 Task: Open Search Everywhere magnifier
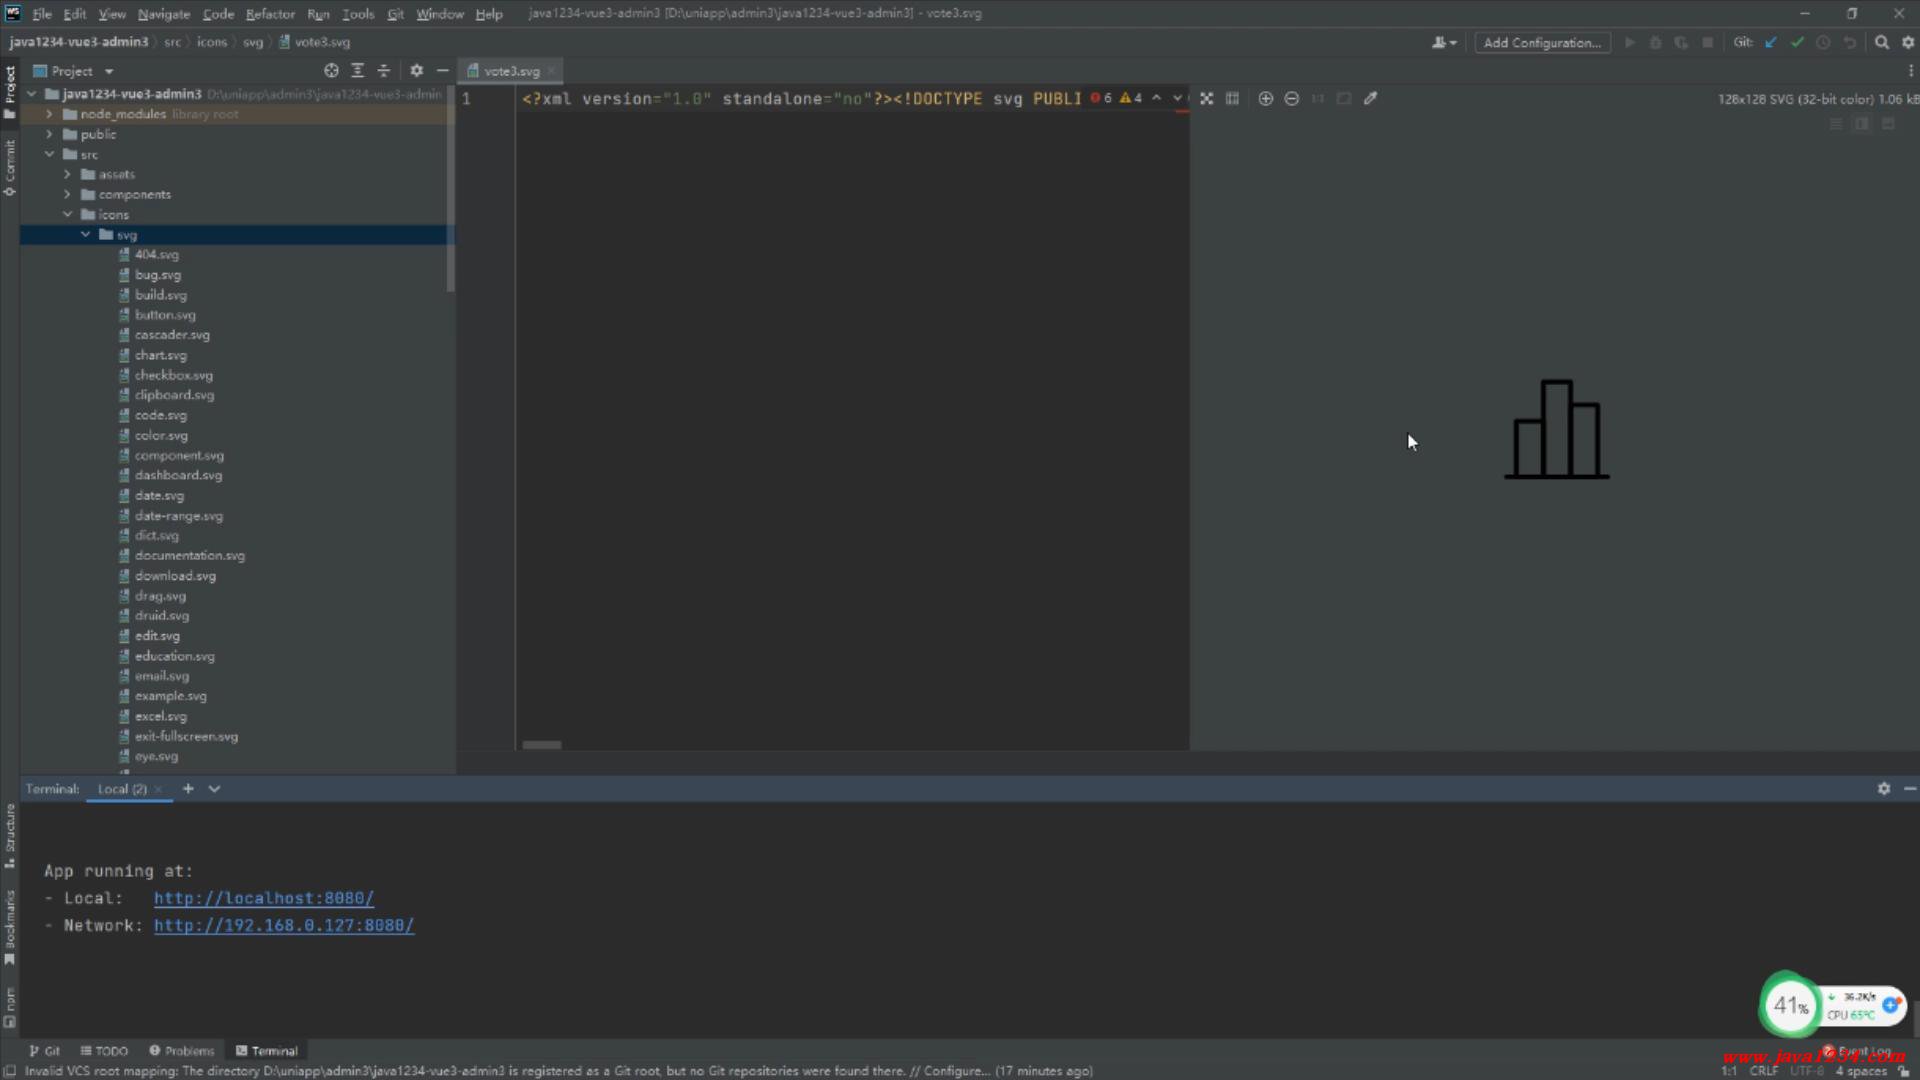[x=1881, y=42]
